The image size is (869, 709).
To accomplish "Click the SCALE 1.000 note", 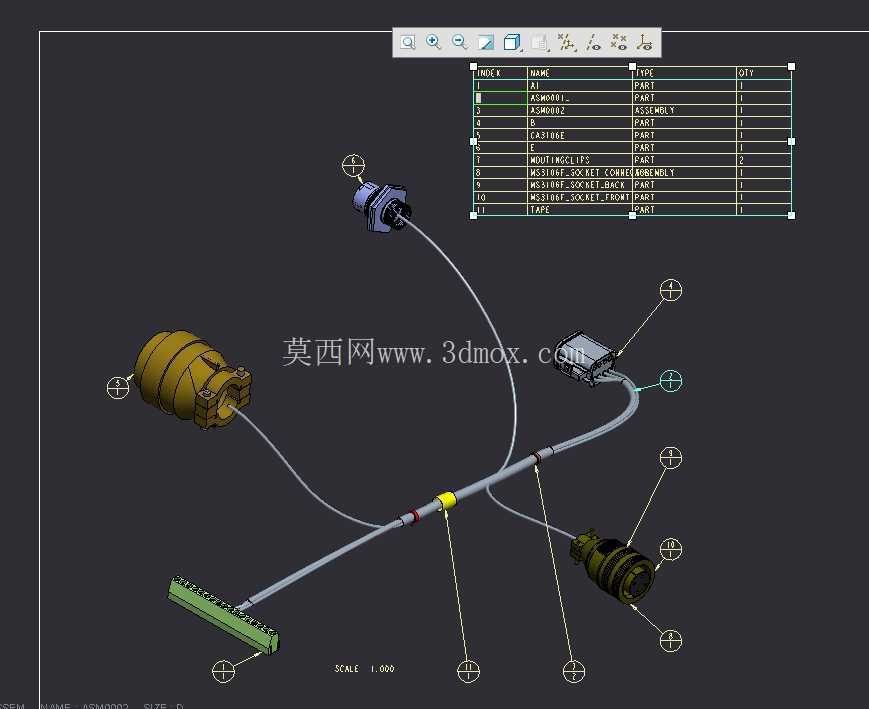I will pyautogui.click(x=365, y=669).
